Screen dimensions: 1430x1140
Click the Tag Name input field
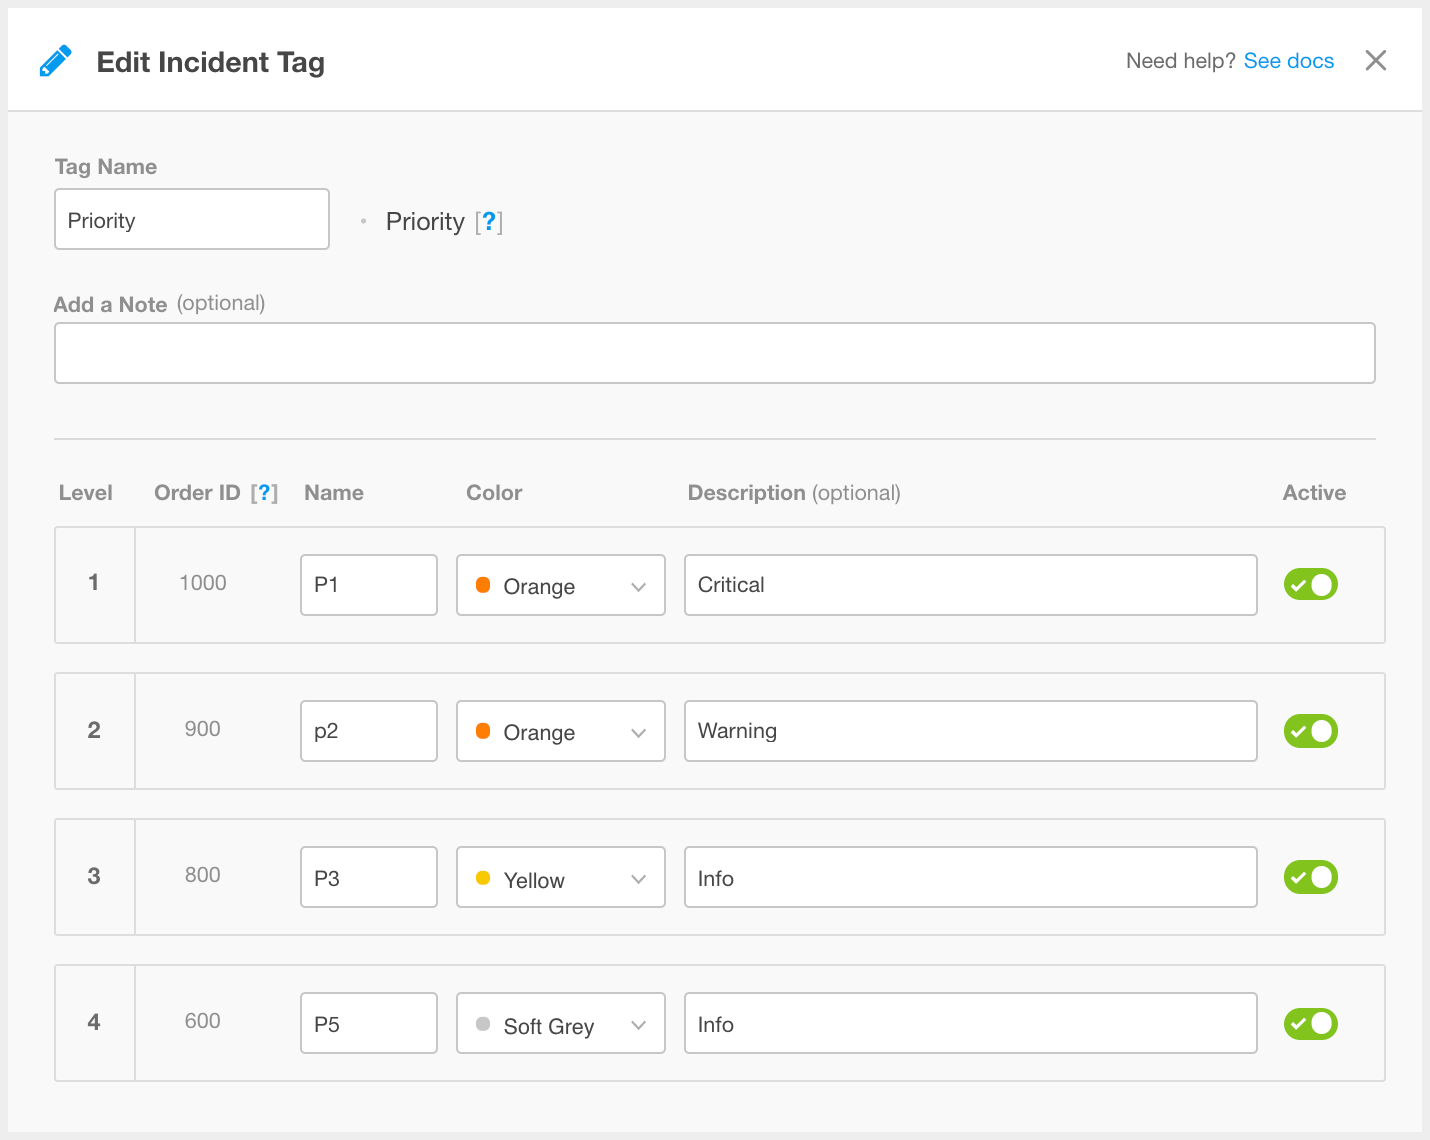[192, 219]
